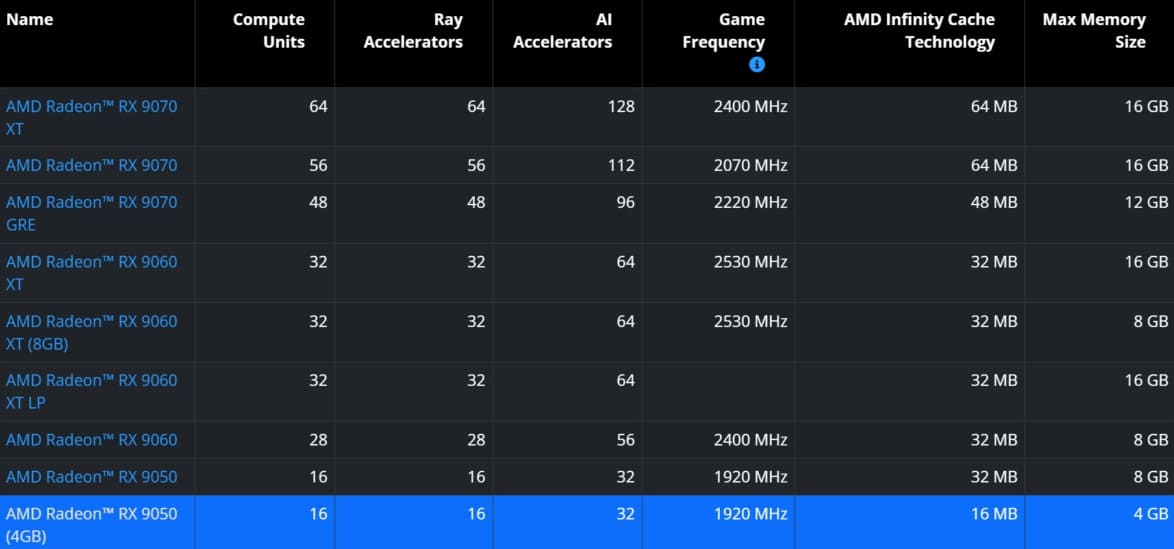The image size is (1174, 549).
Task: Sort by the Ray Accelerators column header
Action: (413, 31)
